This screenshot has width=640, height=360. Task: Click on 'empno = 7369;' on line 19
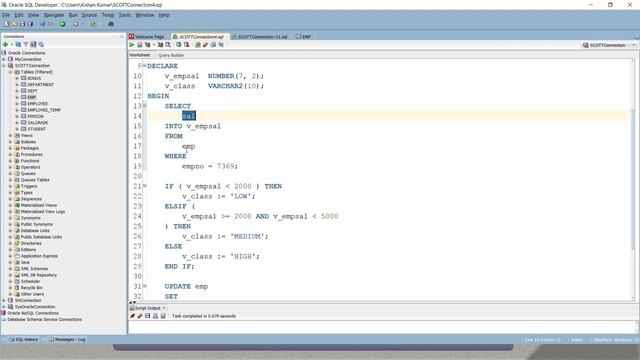pos(210,166)
